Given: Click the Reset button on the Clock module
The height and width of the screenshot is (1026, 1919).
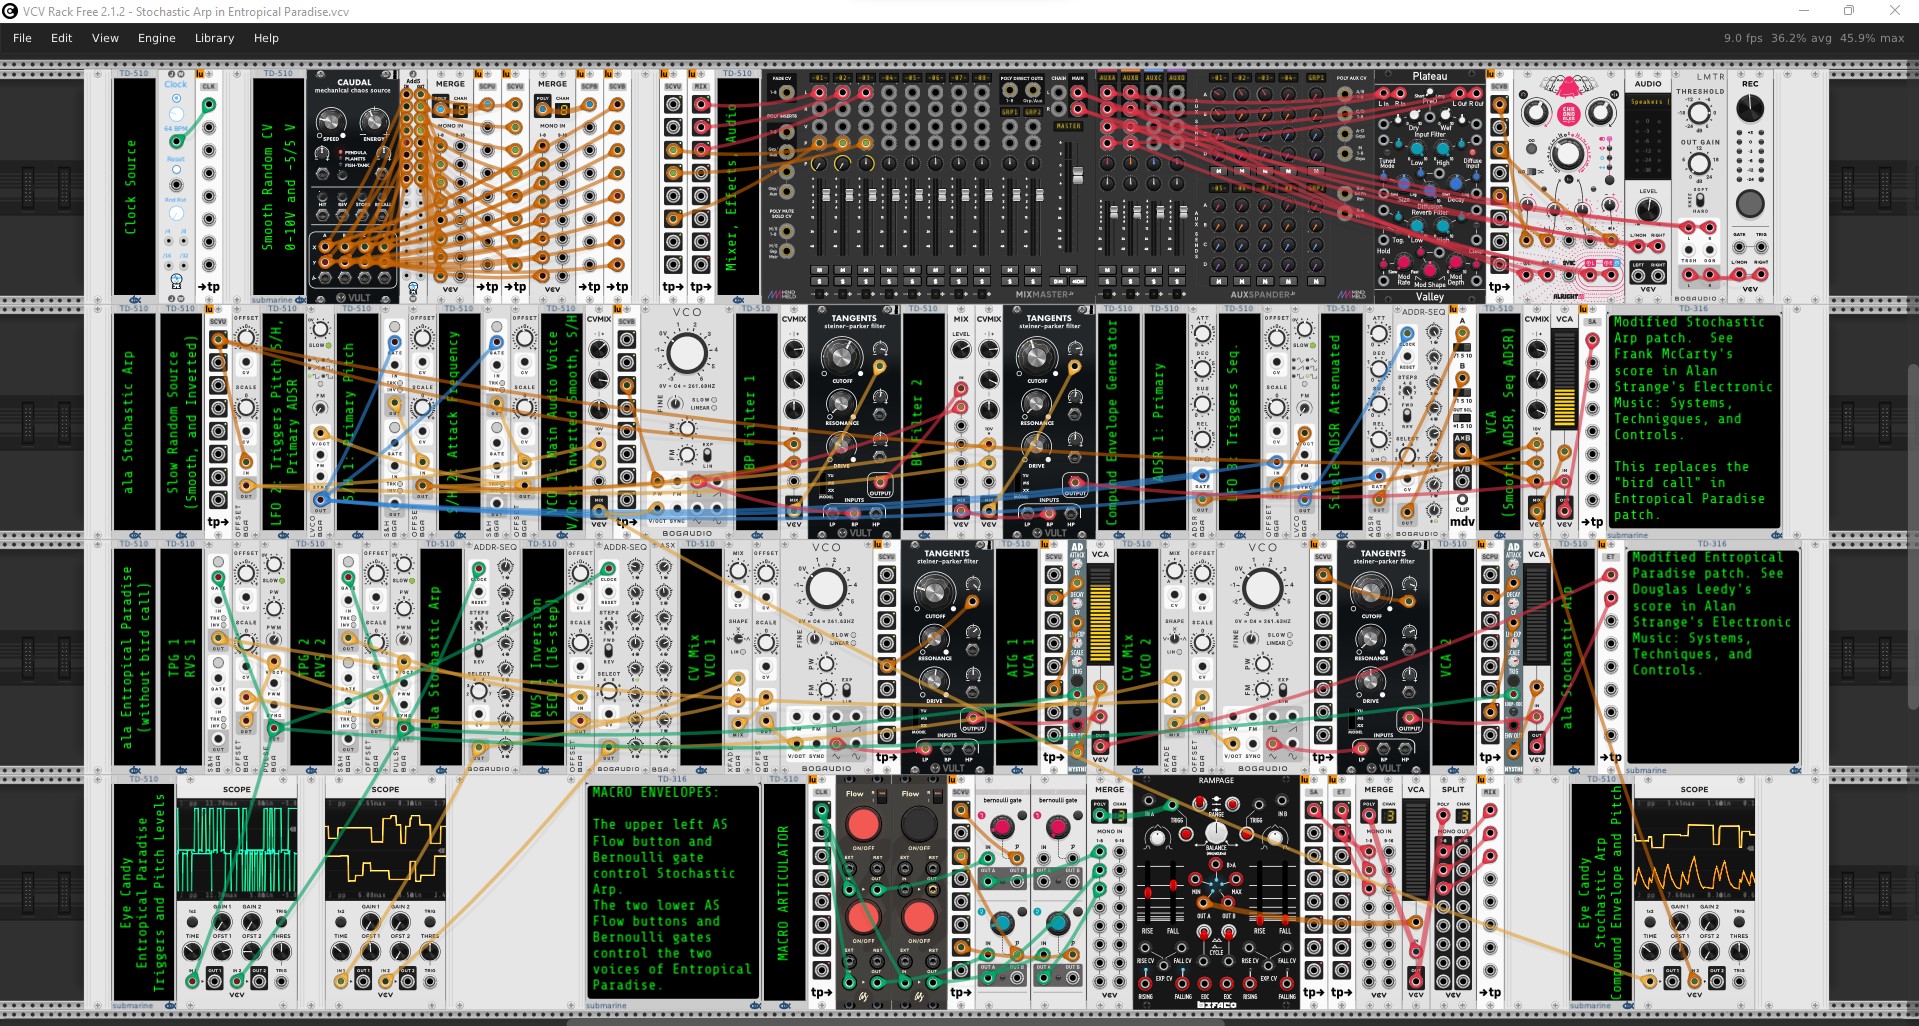Looking at the screenshot, I should tap(176, 170).
